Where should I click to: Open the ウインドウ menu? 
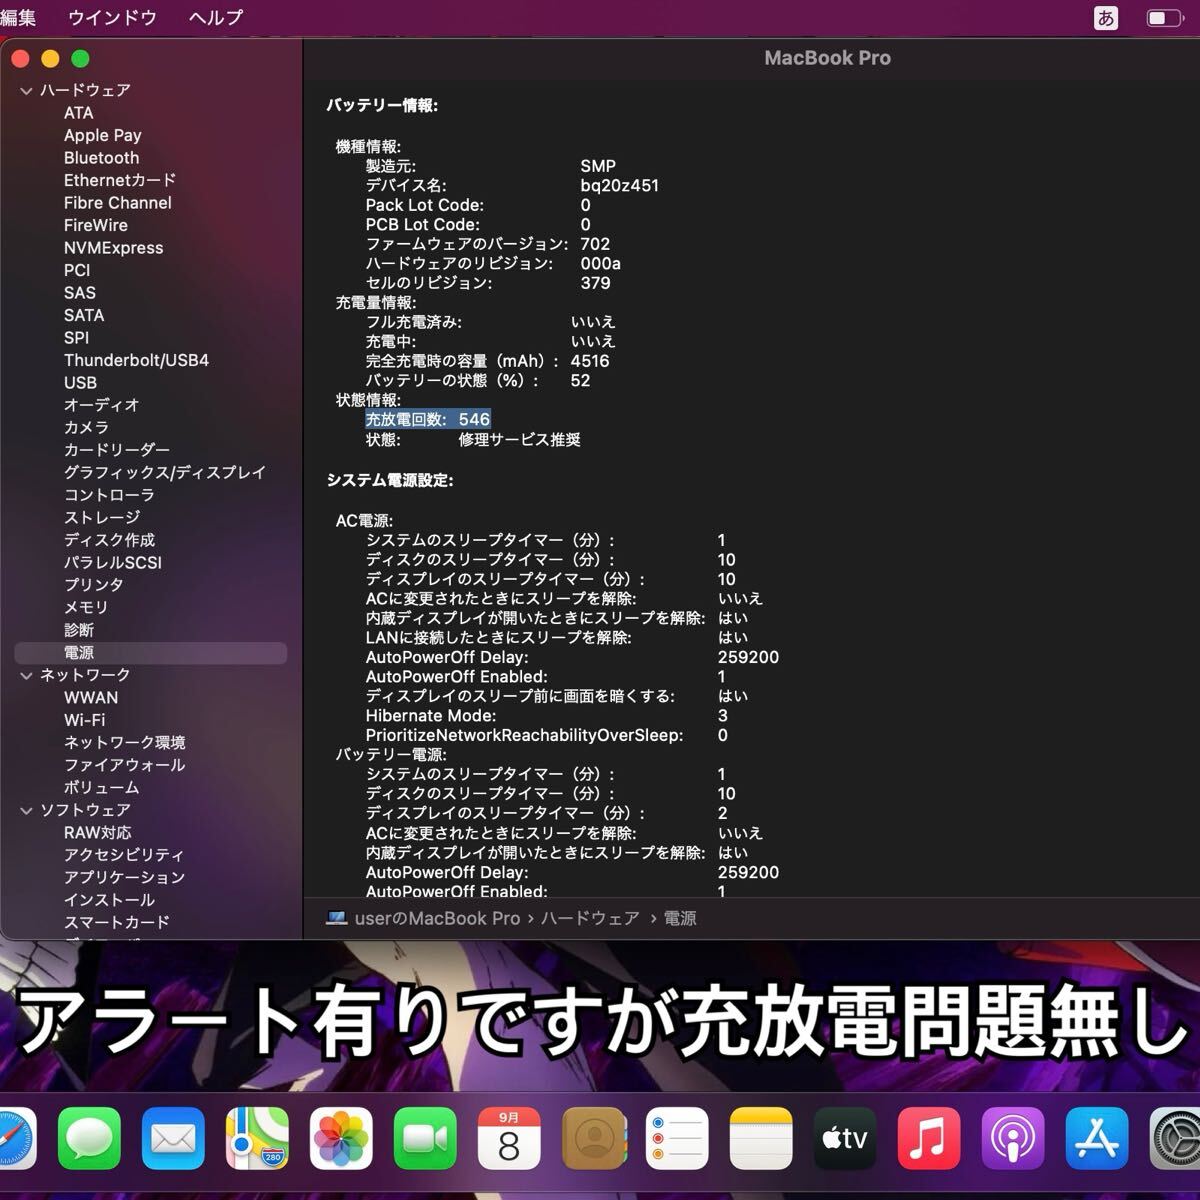pyautogui.click(x=112, y=17)
